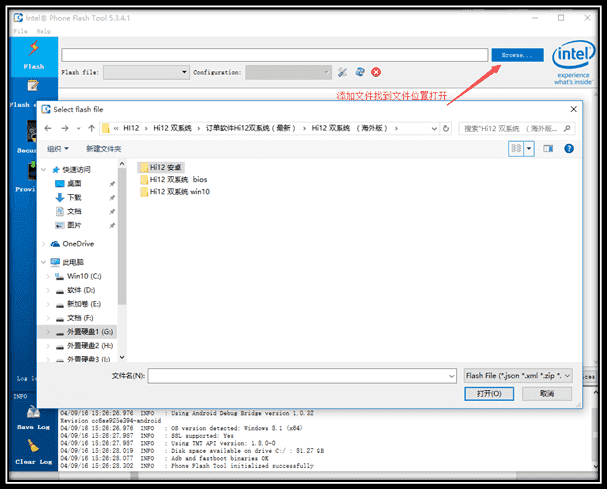Open the dialog's blue help icon
Image resolution: width=607 pixels, height=489 pixels.
(569, 149)
